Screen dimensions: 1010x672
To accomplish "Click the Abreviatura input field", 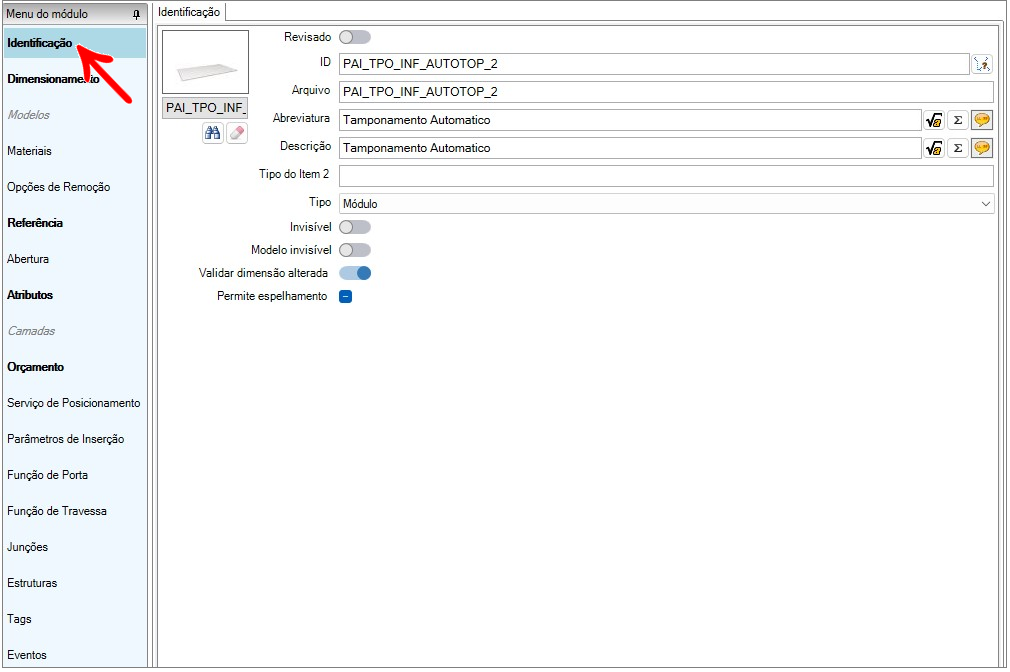I will pos(630,120).
